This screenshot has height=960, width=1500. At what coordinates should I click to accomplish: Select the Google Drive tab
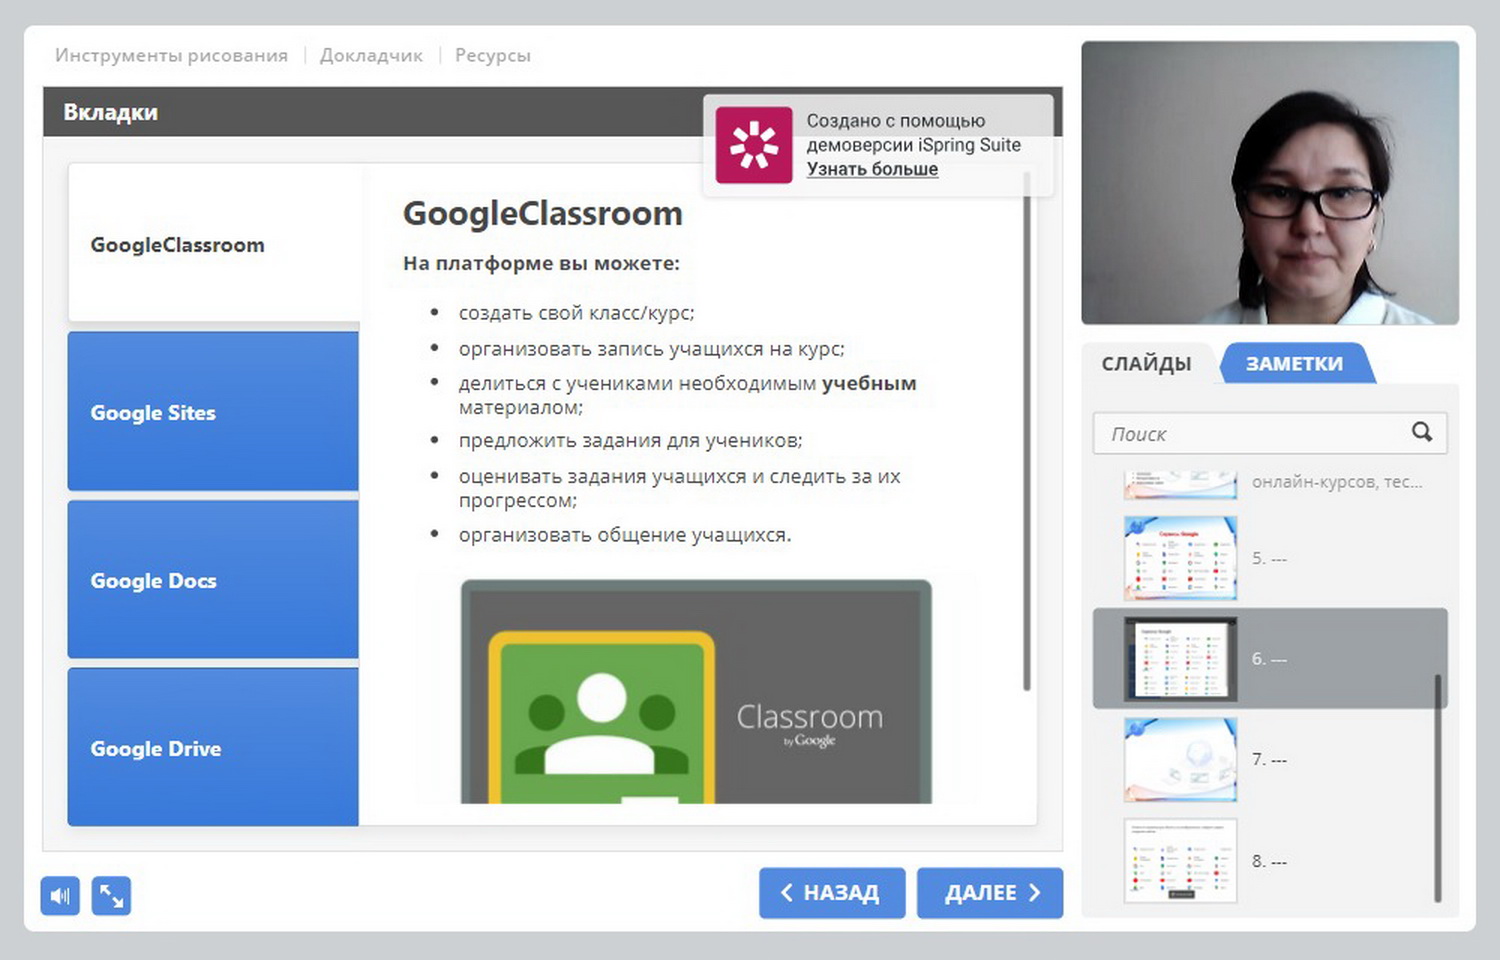tap(213, 748)
